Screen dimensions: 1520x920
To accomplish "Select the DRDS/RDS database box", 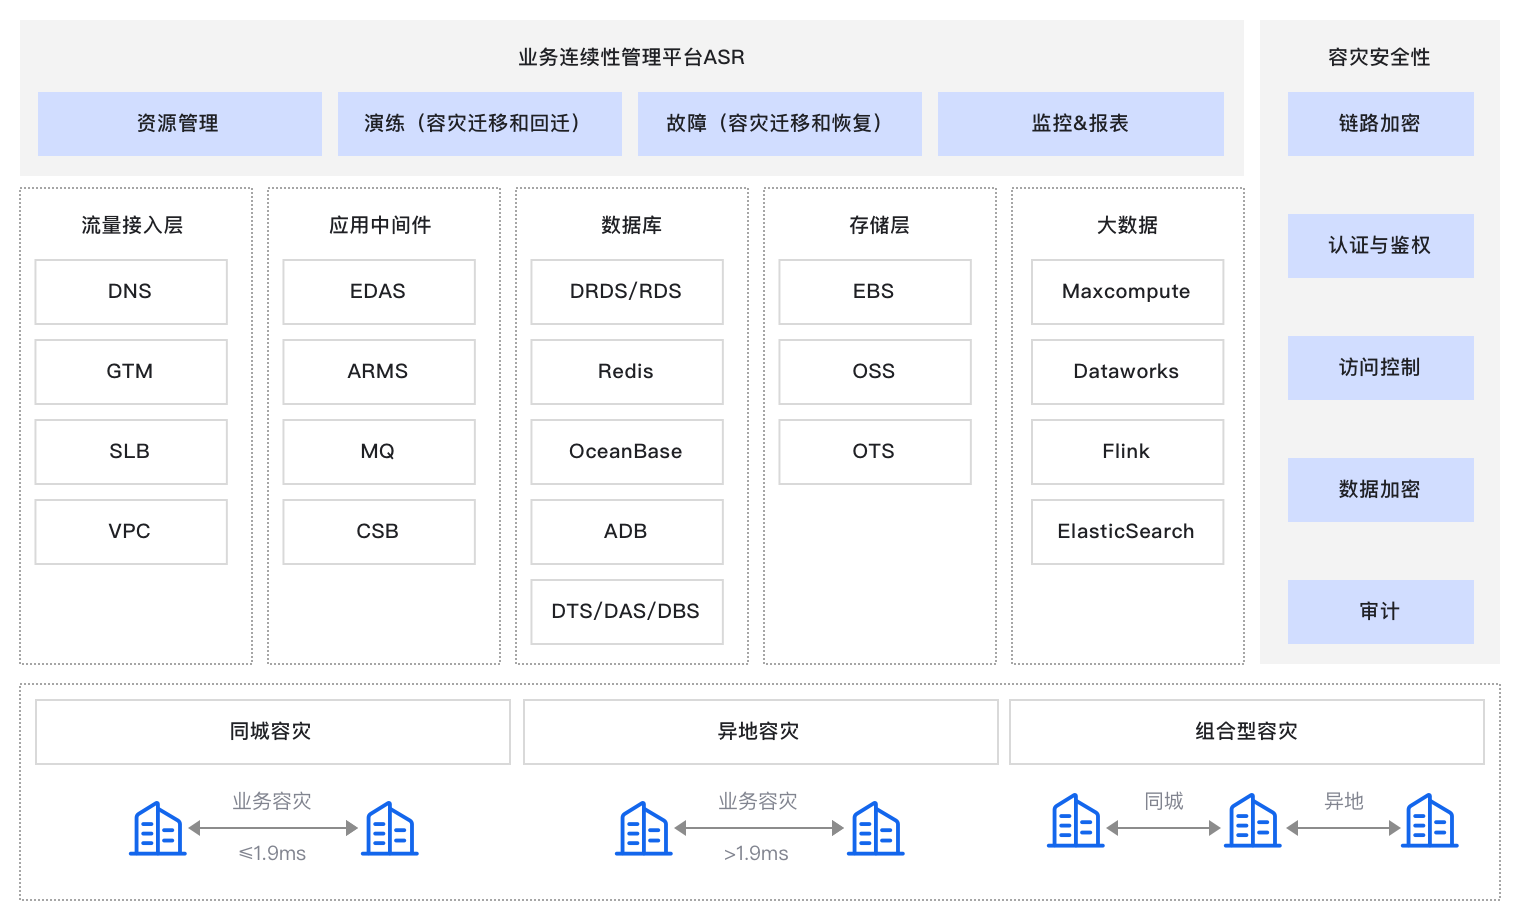I will click(x=627, y=292).
